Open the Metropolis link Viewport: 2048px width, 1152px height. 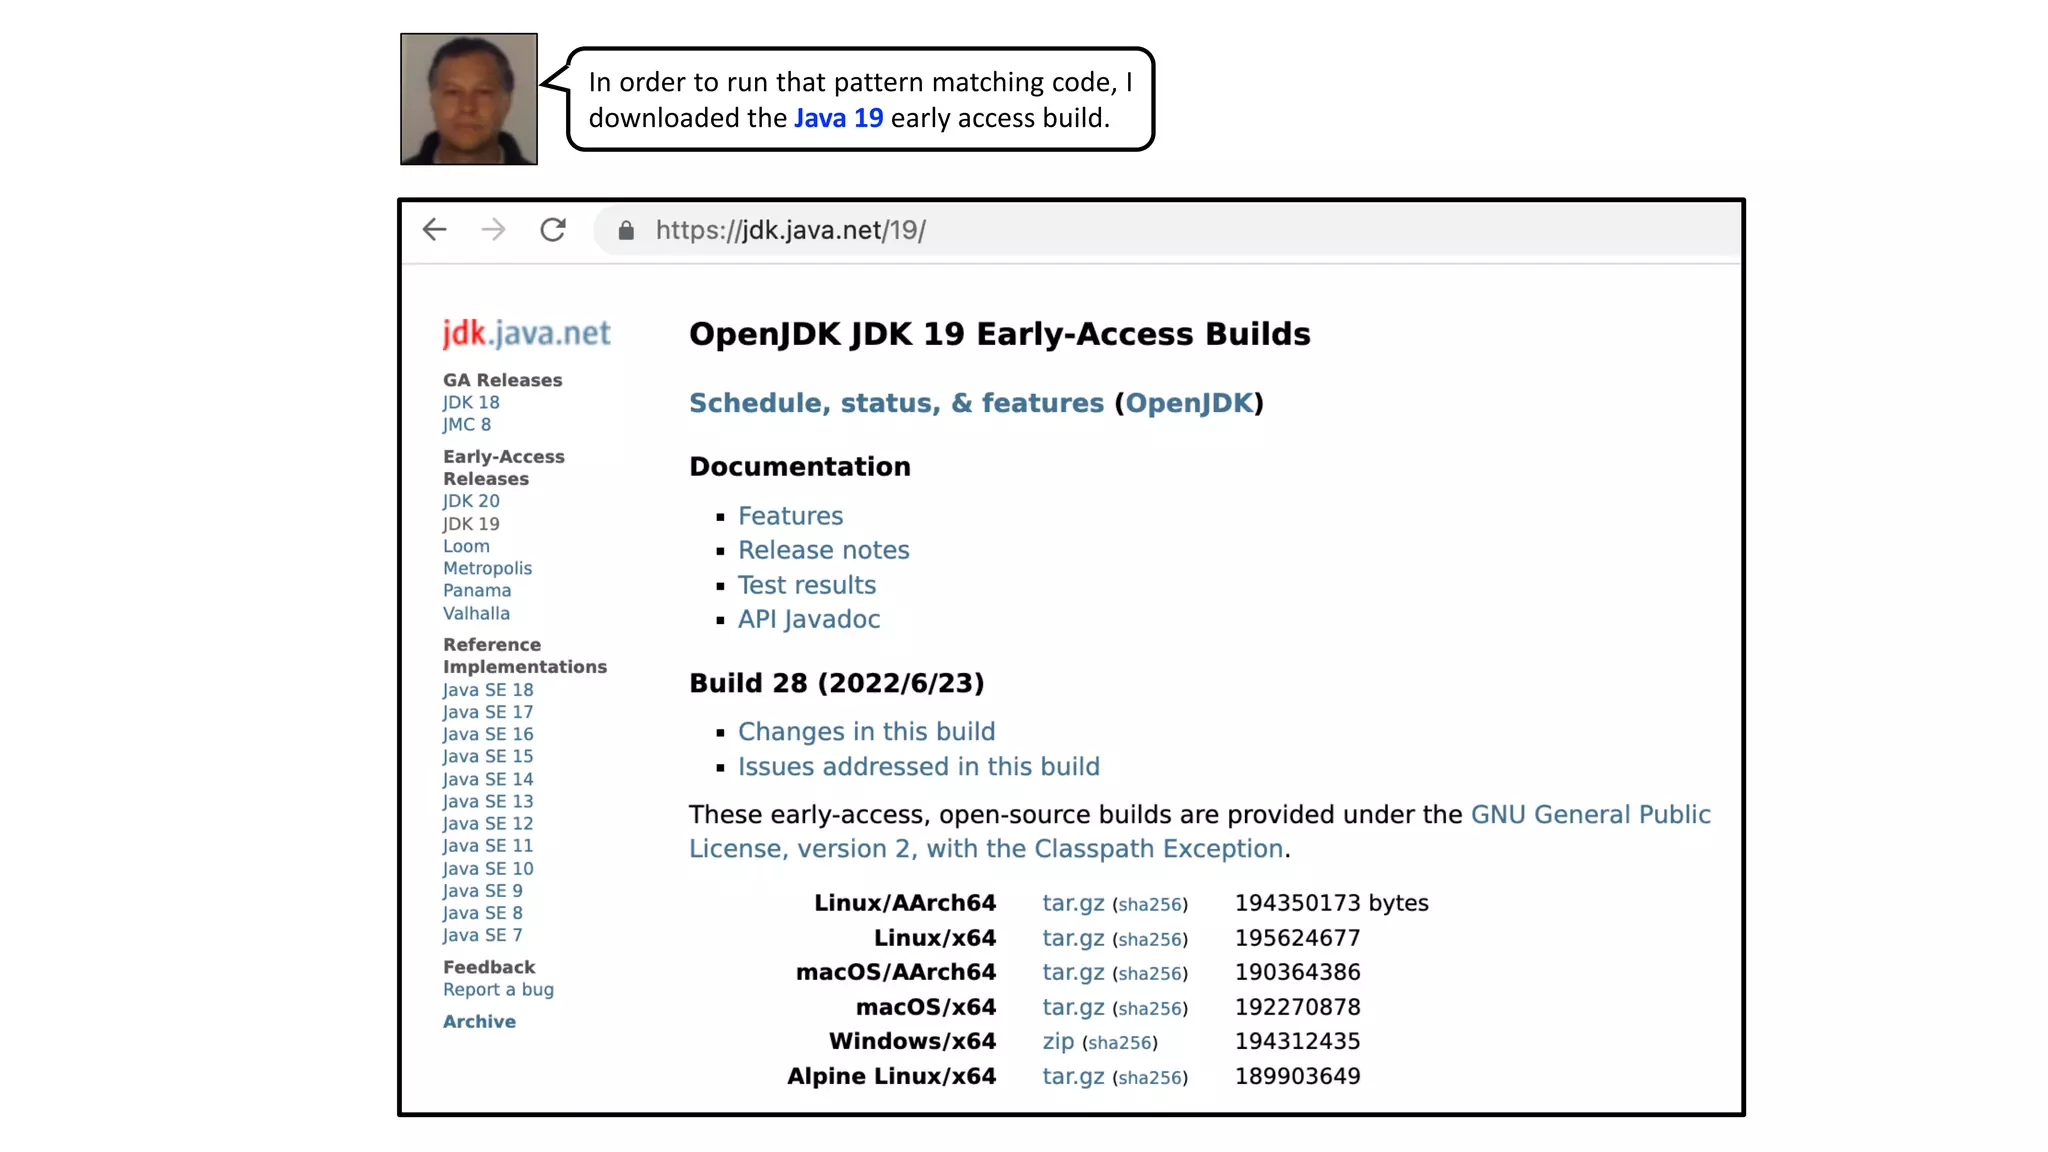[487, 568]
